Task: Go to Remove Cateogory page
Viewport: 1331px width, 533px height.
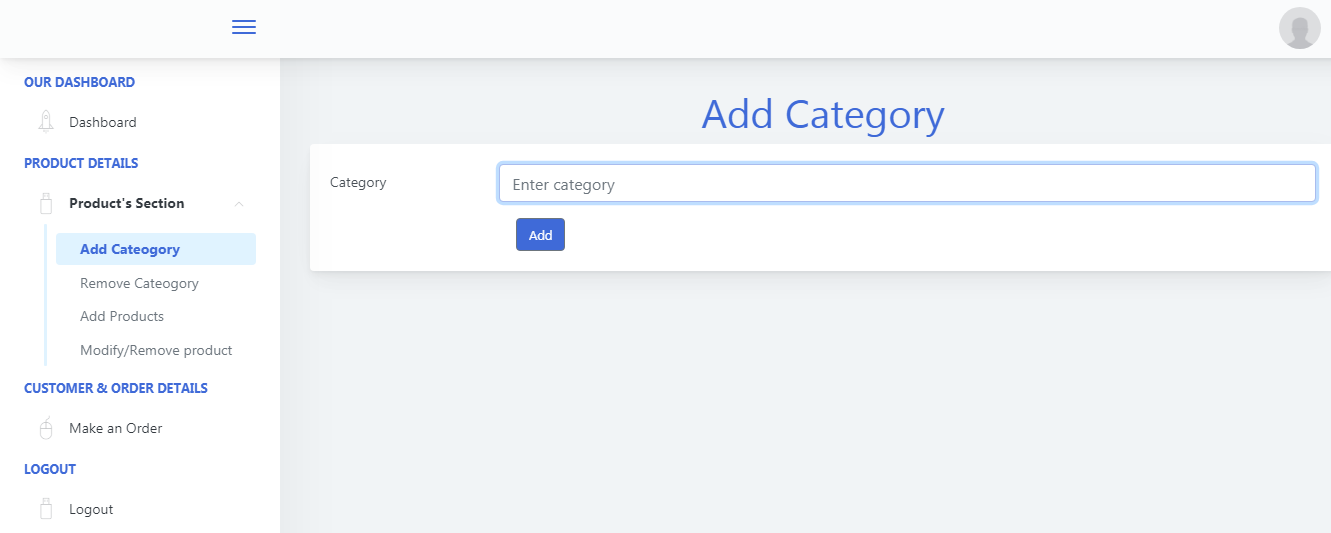Action: coord(139,283)
